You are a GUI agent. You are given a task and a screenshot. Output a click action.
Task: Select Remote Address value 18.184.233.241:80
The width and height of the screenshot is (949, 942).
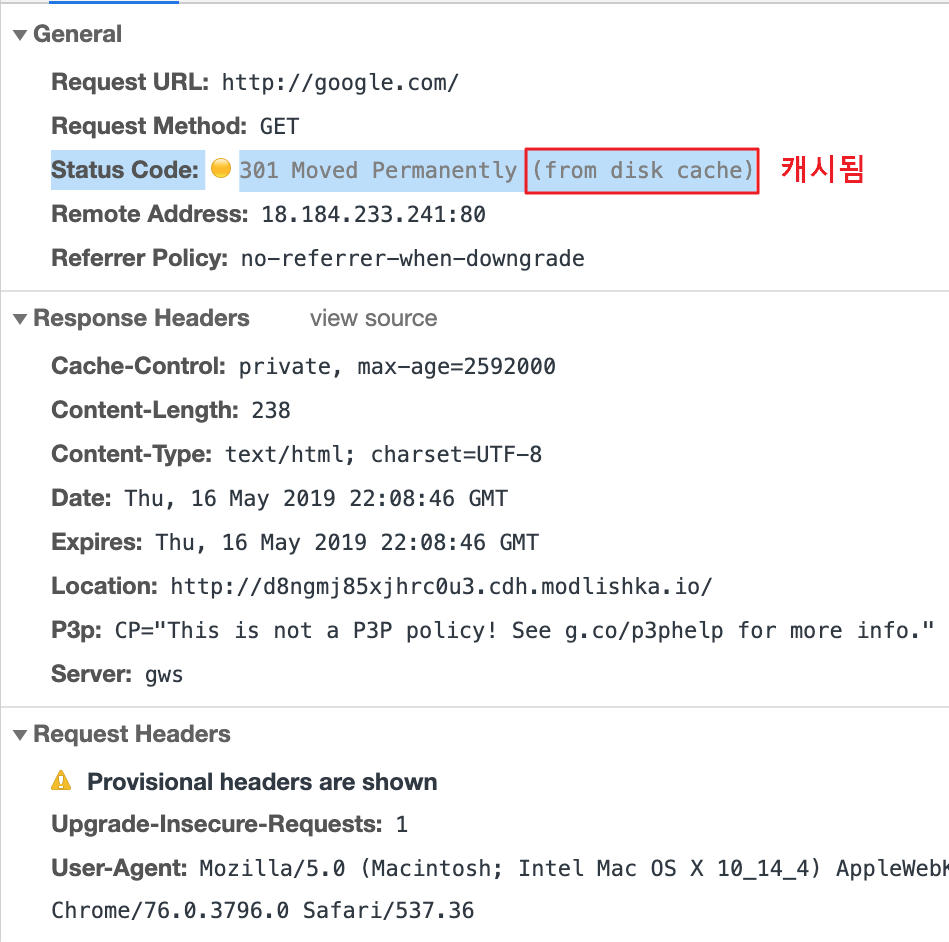(x=373, y=214)
